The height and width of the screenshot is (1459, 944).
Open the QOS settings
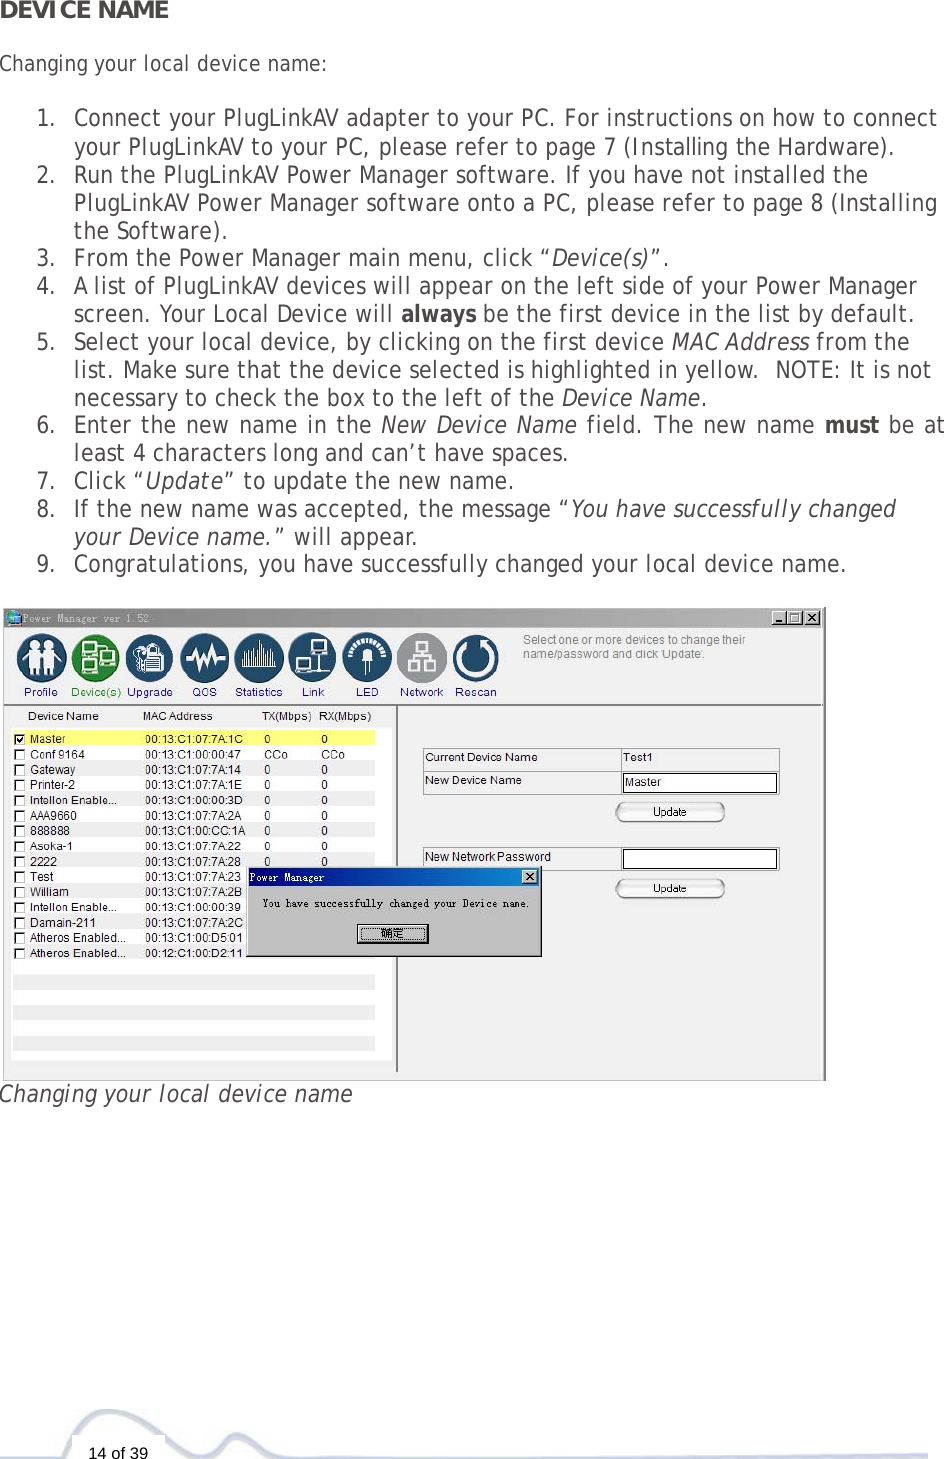click(x=204, y=658)
